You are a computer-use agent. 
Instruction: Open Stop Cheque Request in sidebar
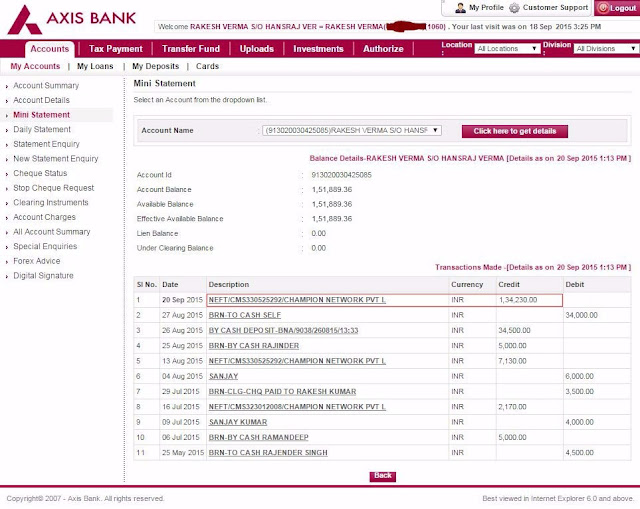tap(53, 188)
